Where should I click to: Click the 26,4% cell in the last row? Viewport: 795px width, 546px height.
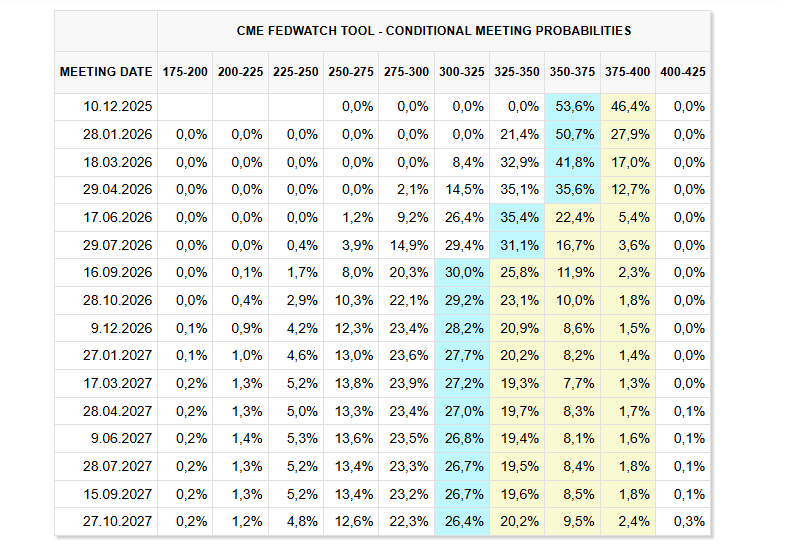coord(463,521)
